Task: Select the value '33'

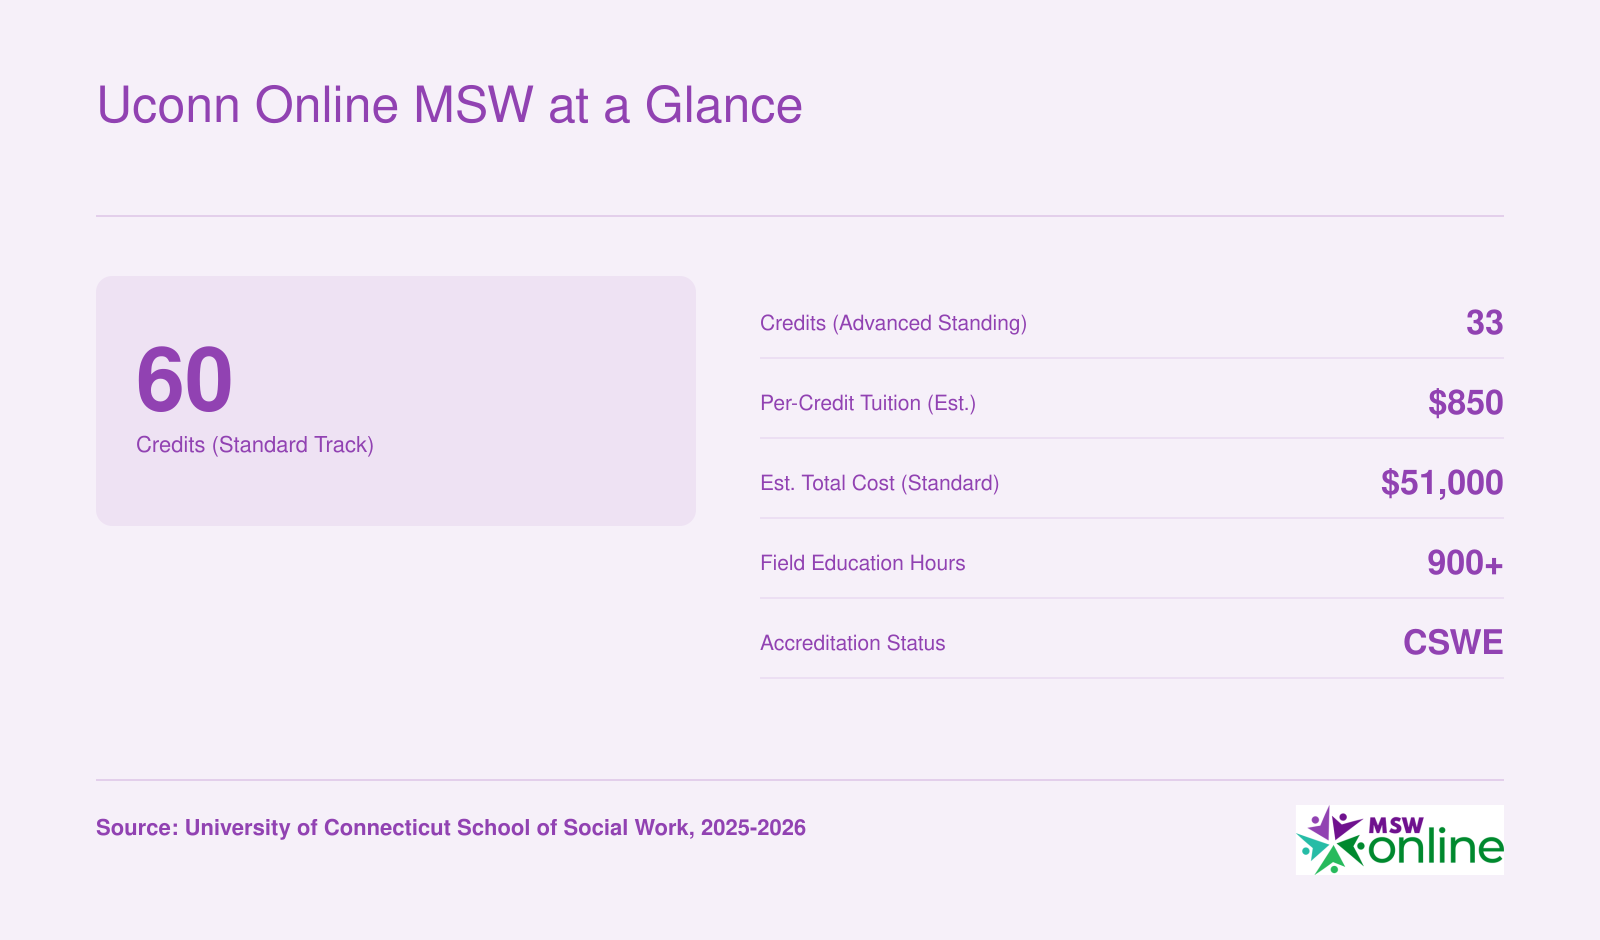Action: (x=1484, y=323)
